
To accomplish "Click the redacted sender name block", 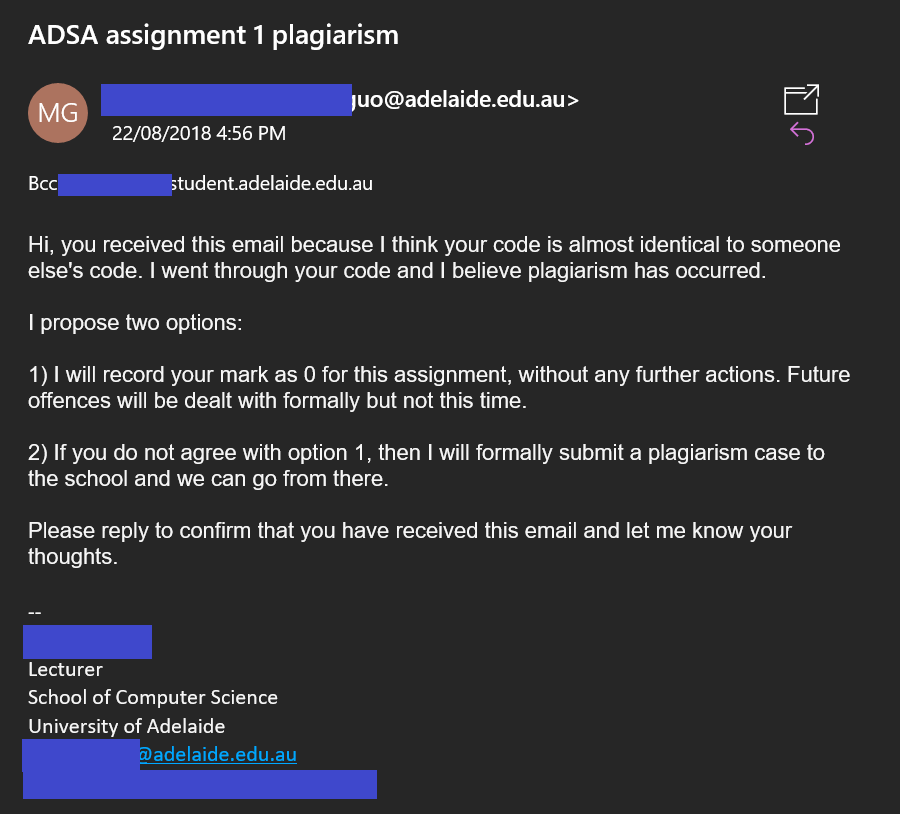I will click(226, 100).
